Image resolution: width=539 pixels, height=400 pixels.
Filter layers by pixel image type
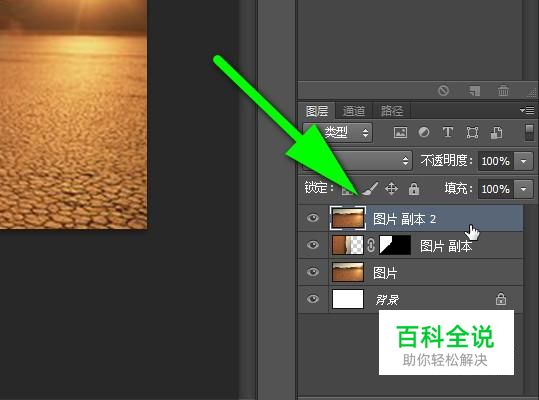coord(400,132)
